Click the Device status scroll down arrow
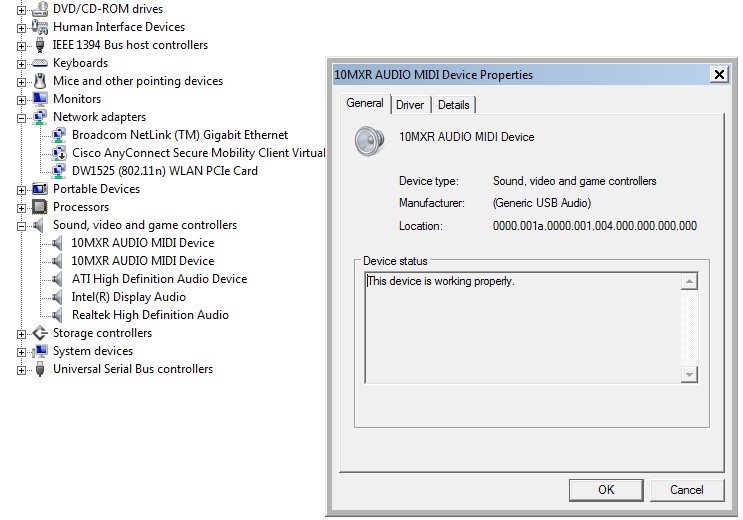Viewport: 743px width, 520px height. [x=689, y=374]
